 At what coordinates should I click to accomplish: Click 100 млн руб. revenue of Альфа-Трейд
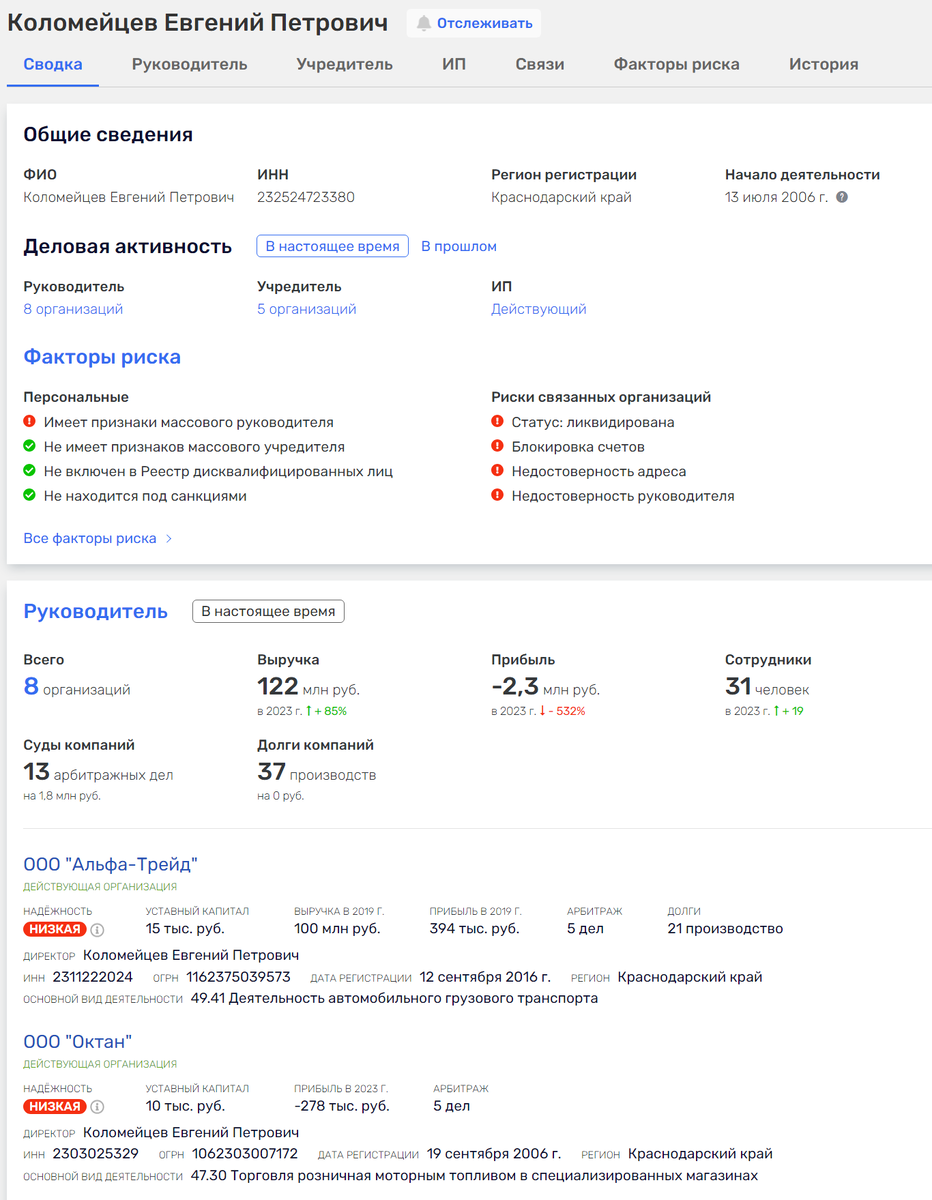click(337, 929)
